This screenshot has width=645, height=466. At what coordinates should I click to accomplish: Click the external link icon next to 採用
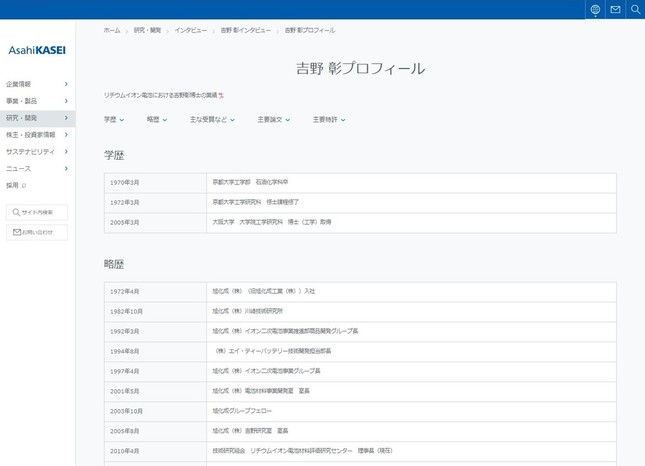click(x=24, y=186)
